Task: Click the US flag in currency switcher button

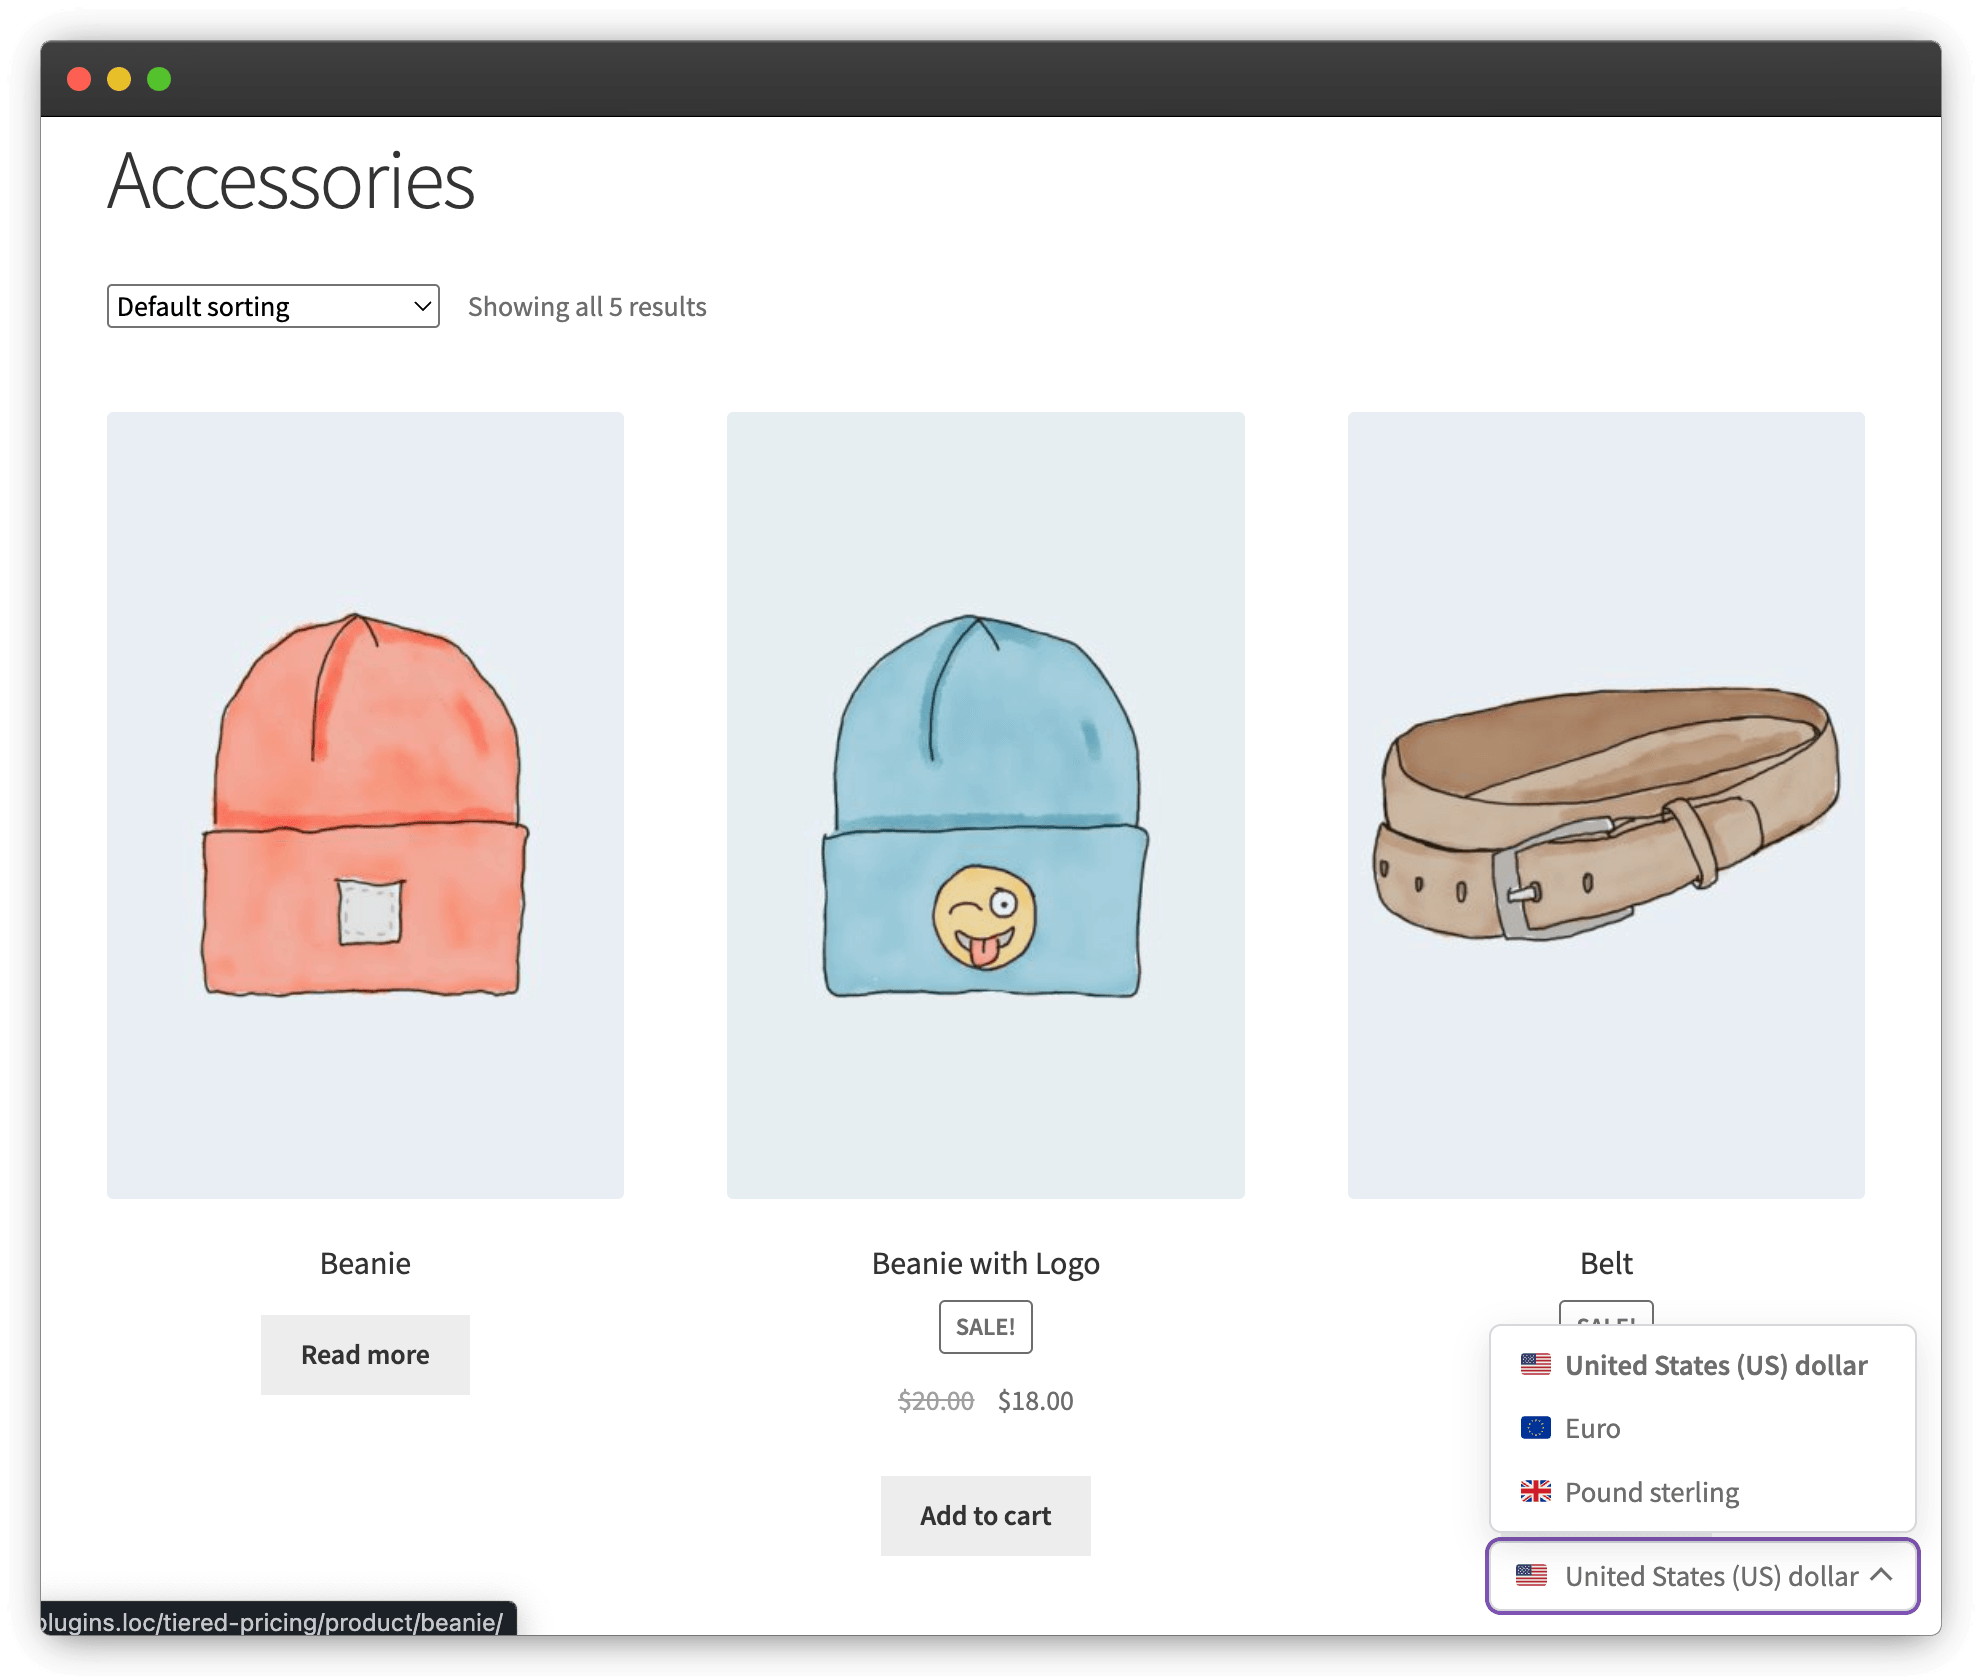Action: pos(1532,1575)
